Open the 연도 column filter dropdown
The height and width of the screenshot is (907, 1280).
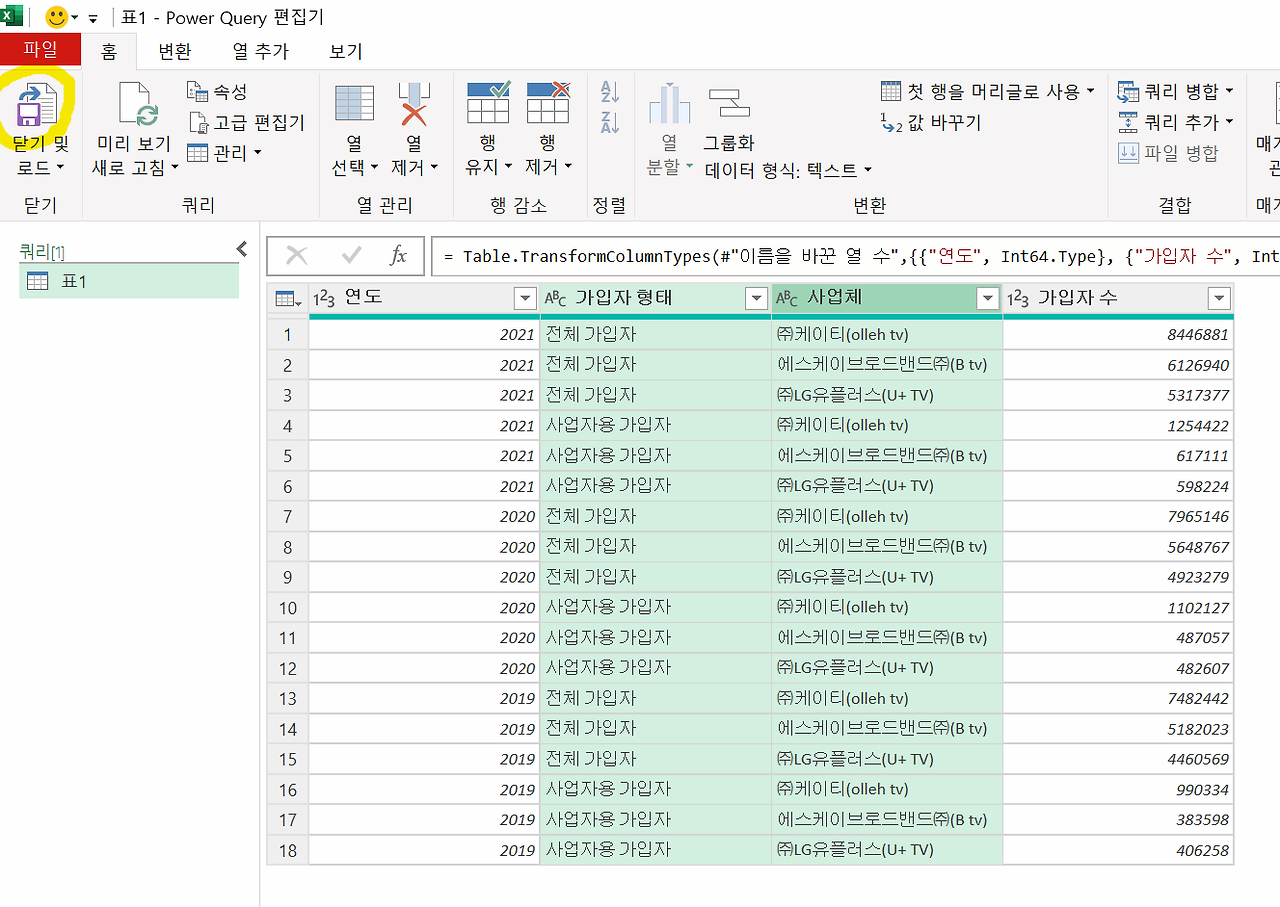pos(525,298)
